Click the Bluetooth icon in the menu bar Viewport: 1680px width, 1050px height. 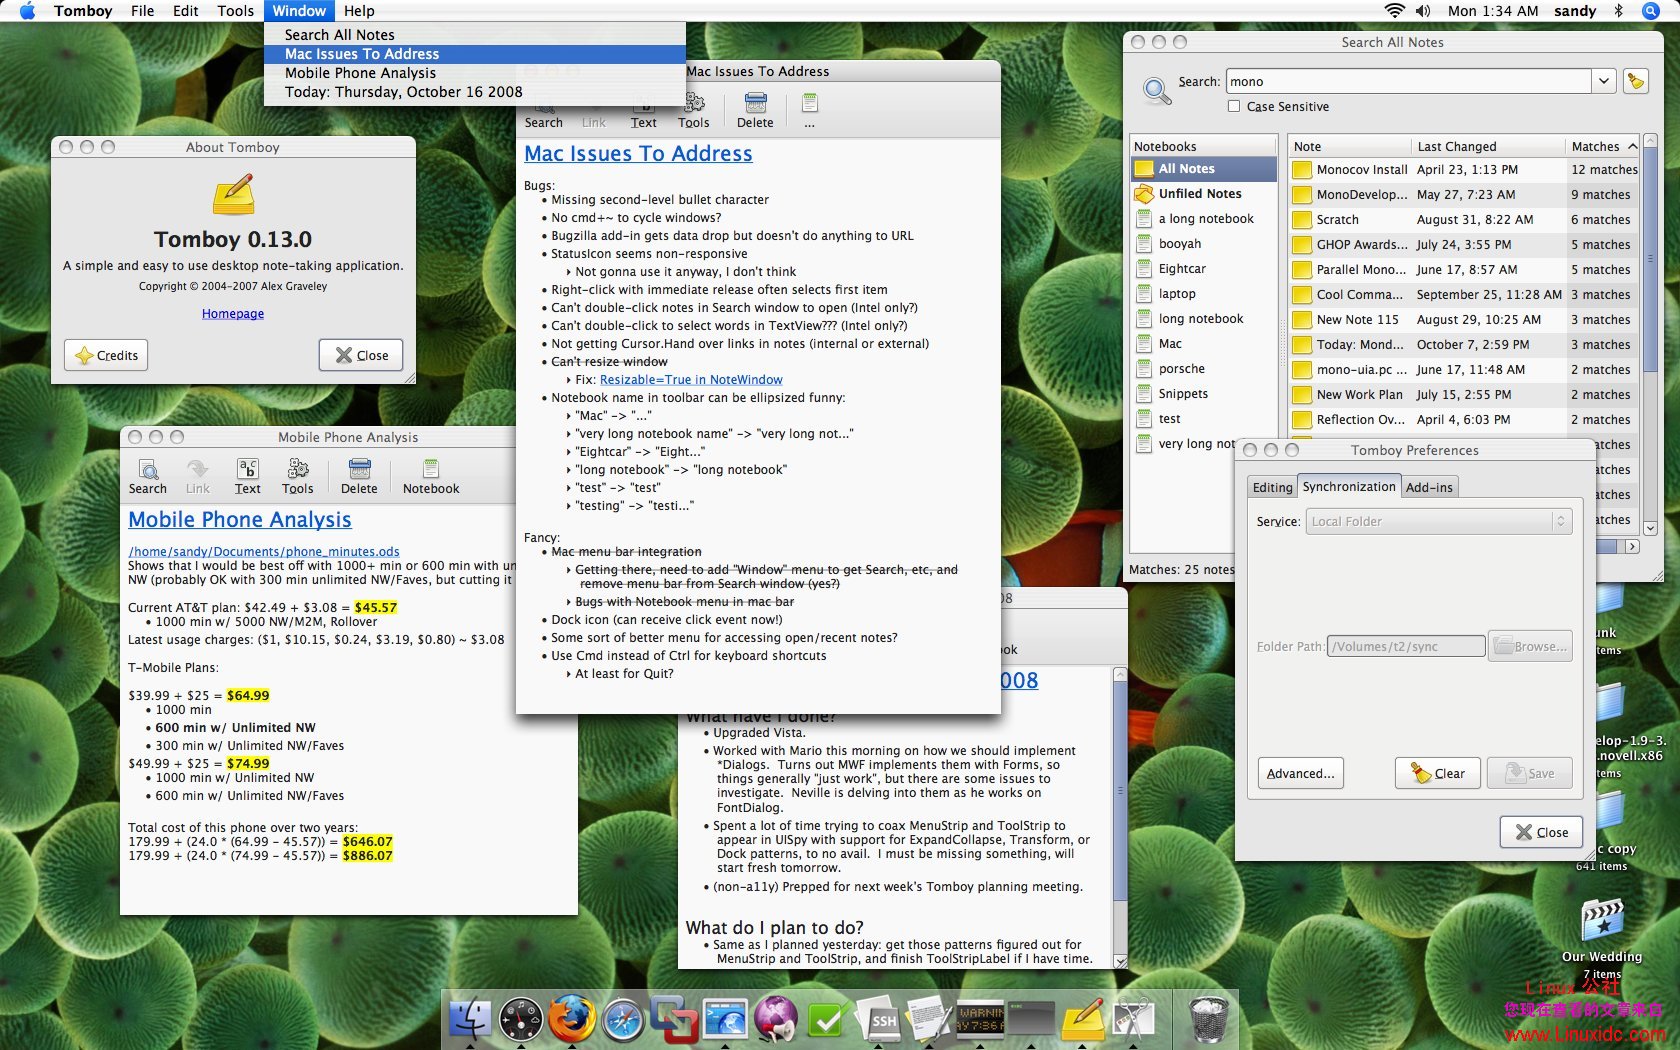(1619, 11)
